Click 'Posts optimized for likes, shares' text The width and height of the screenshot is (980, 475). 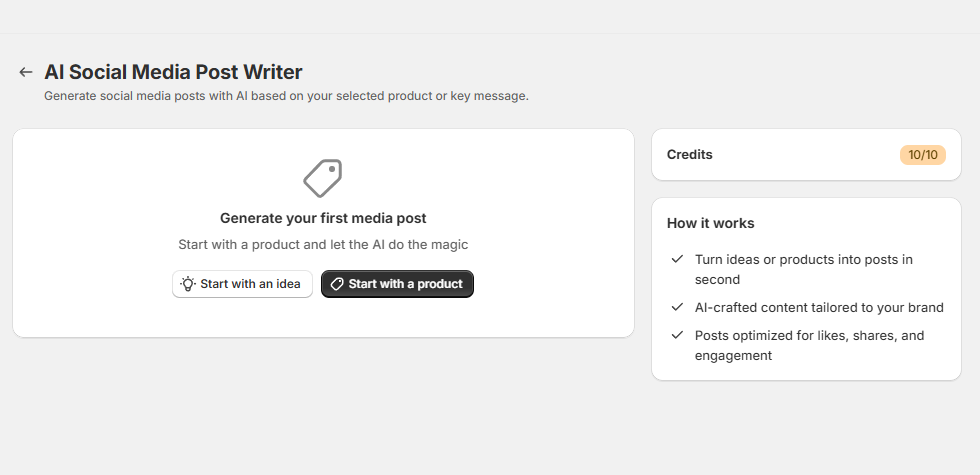coord(809,346)
